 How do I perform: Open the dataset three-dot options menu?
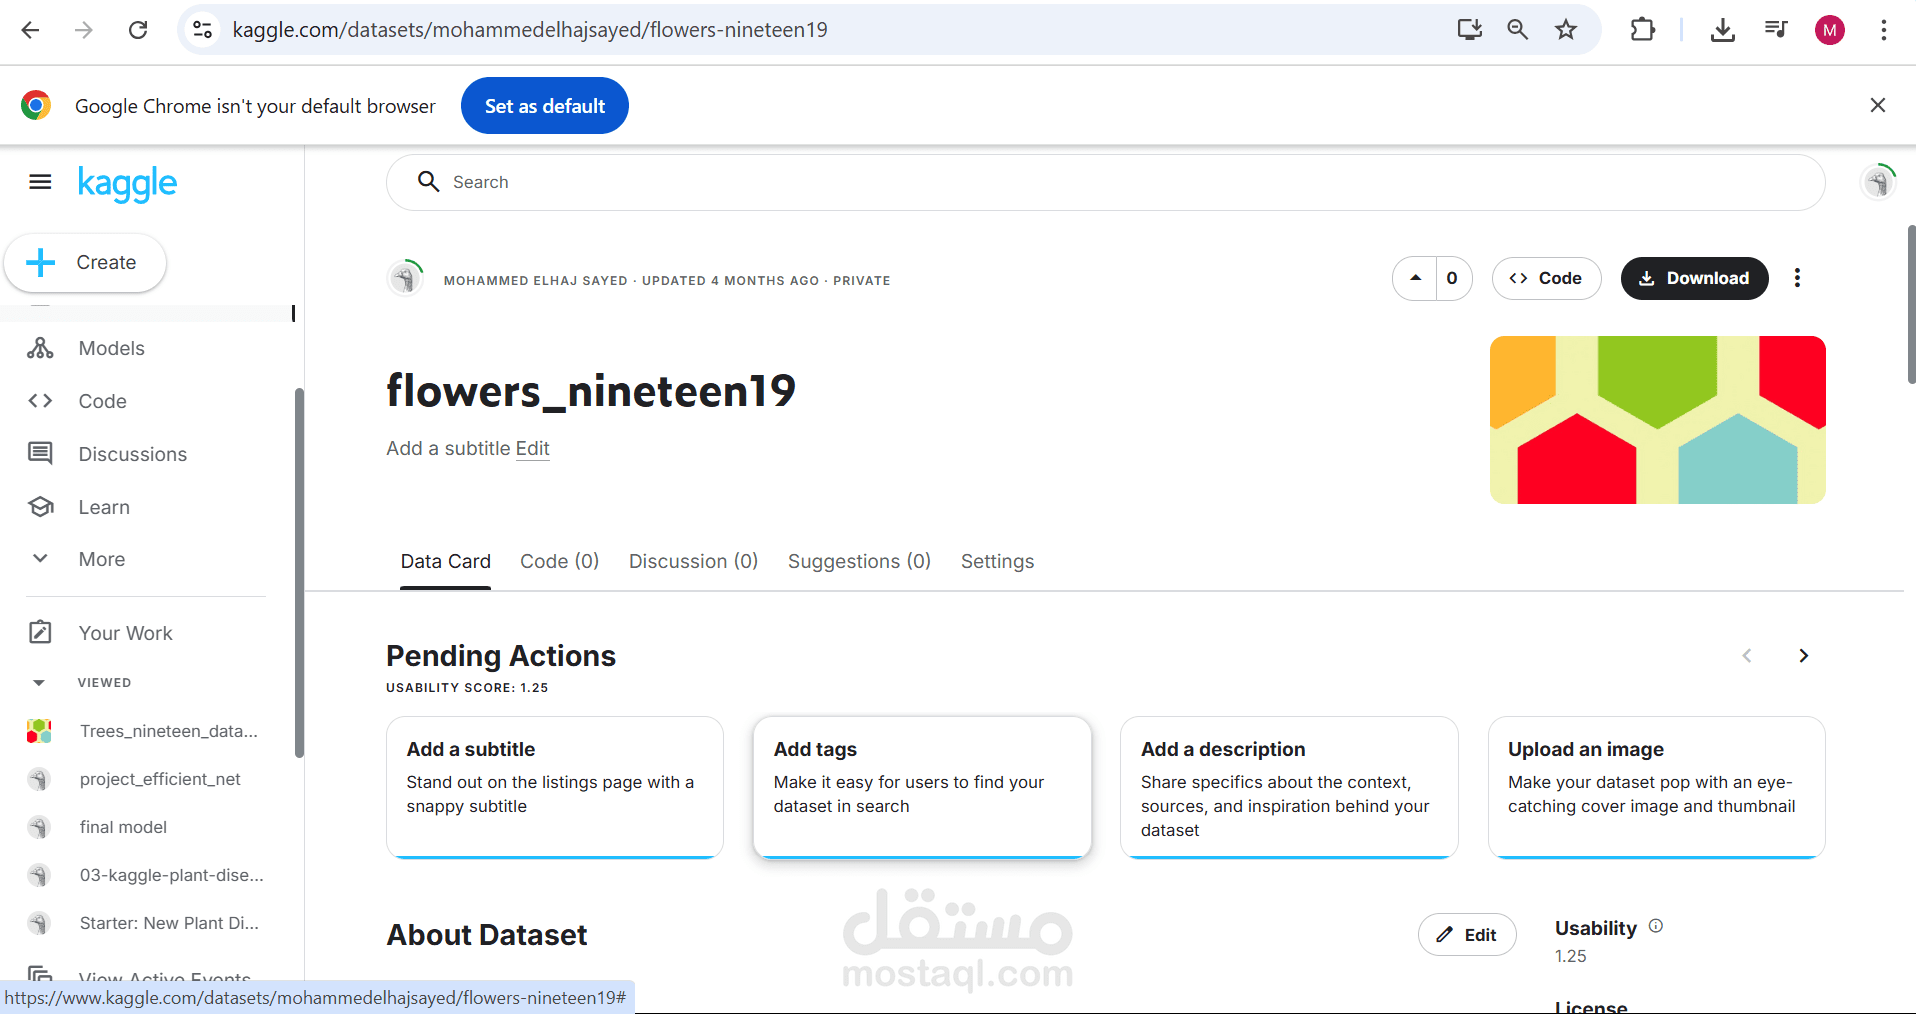tap(1797, 278)
